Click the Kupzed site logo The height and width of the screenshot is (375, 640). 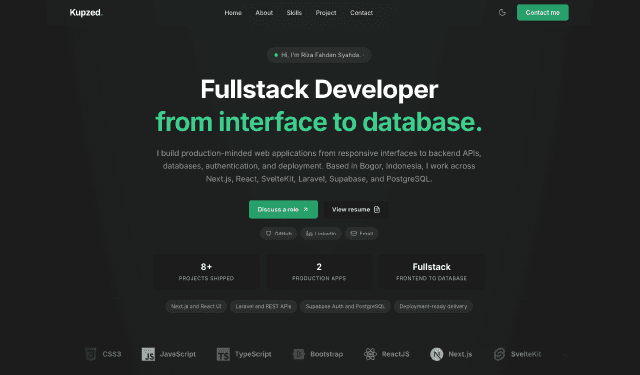[86, 13]
